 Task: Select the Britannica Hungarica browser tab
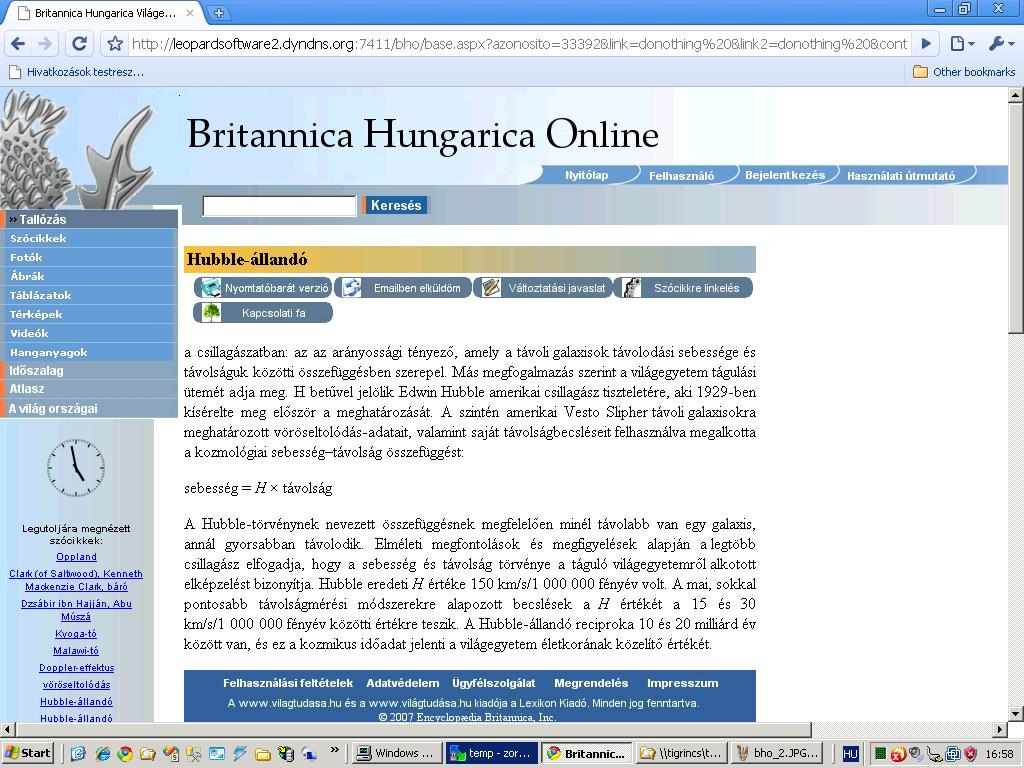click(x=104, y=13)
